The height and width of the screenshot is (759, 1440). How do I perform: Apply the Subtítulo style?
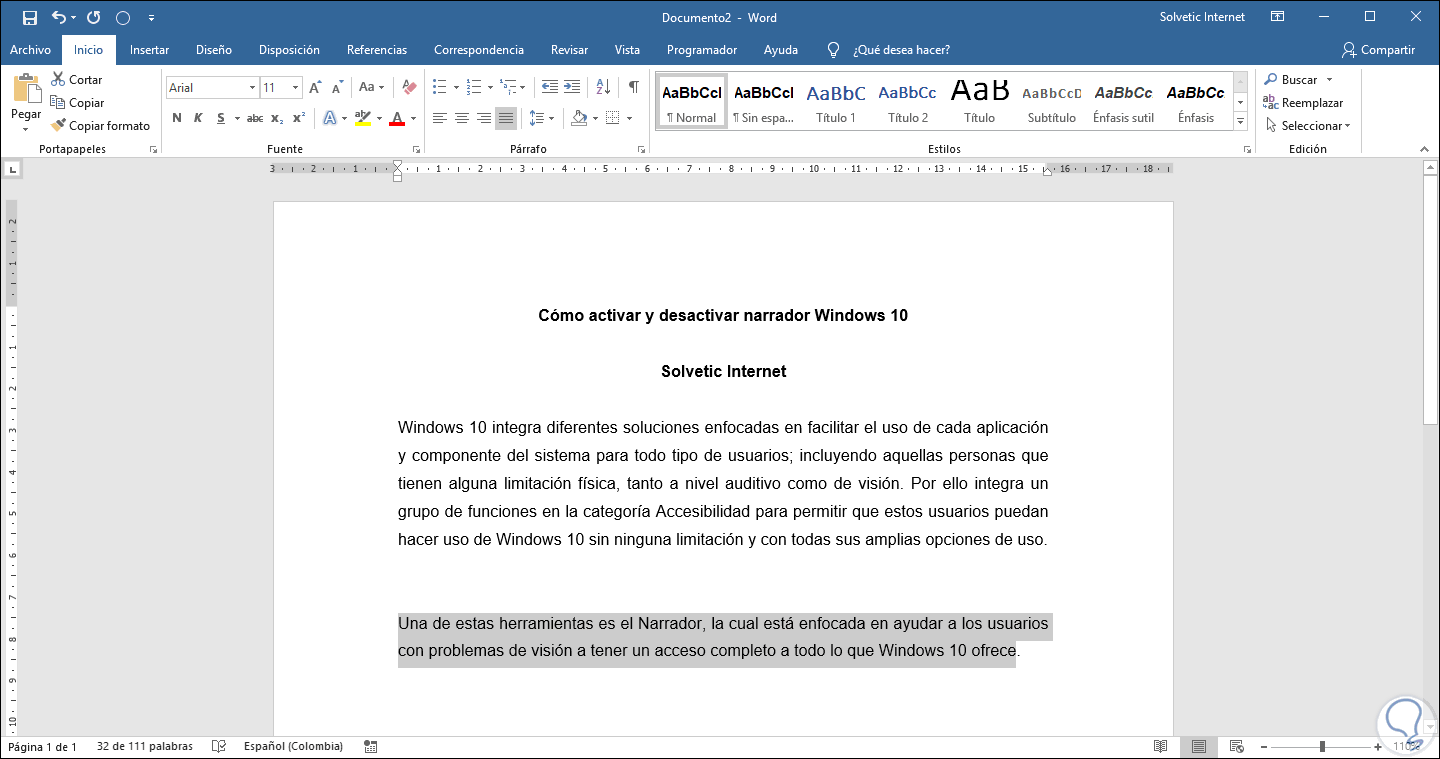click(1052, 102)
